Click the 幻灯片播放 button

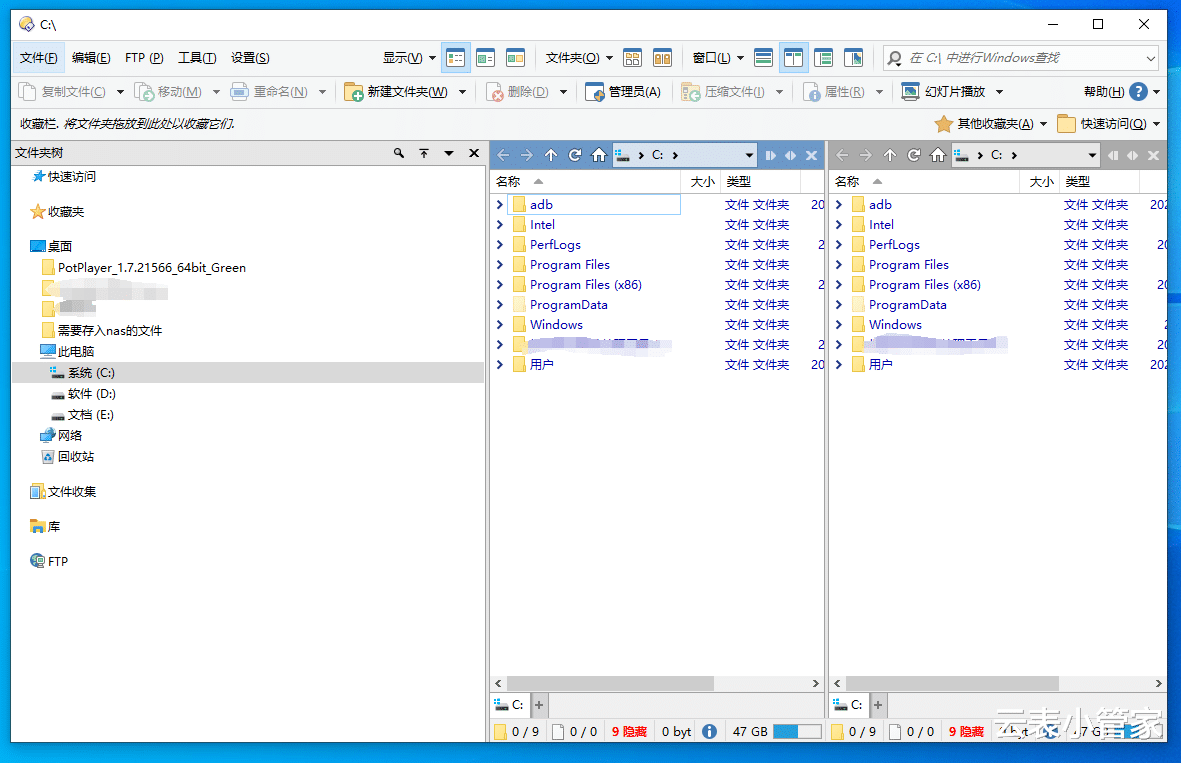pyautogui.click(x=943, y=92)
